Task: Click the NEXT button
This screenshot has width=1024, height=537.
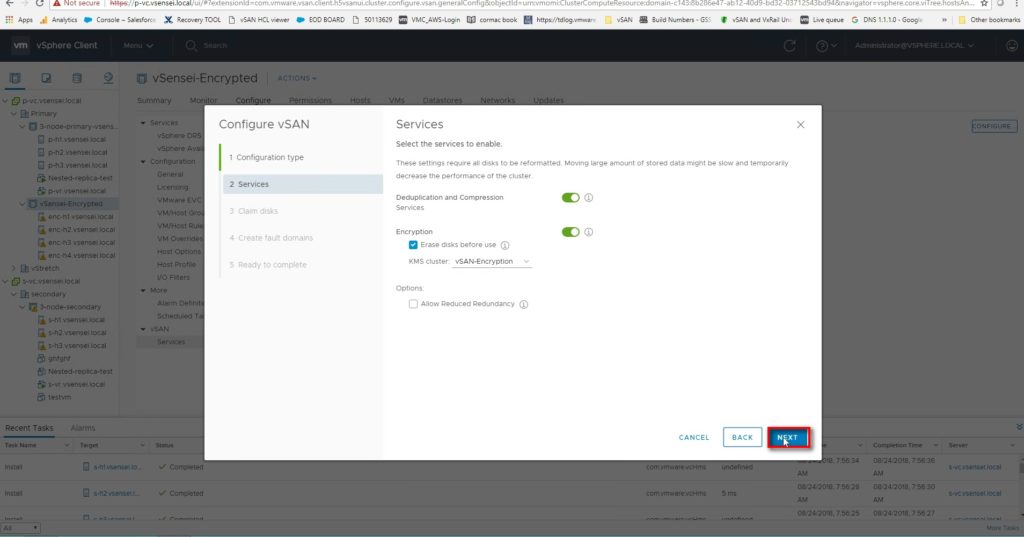Action: (788, 437)
